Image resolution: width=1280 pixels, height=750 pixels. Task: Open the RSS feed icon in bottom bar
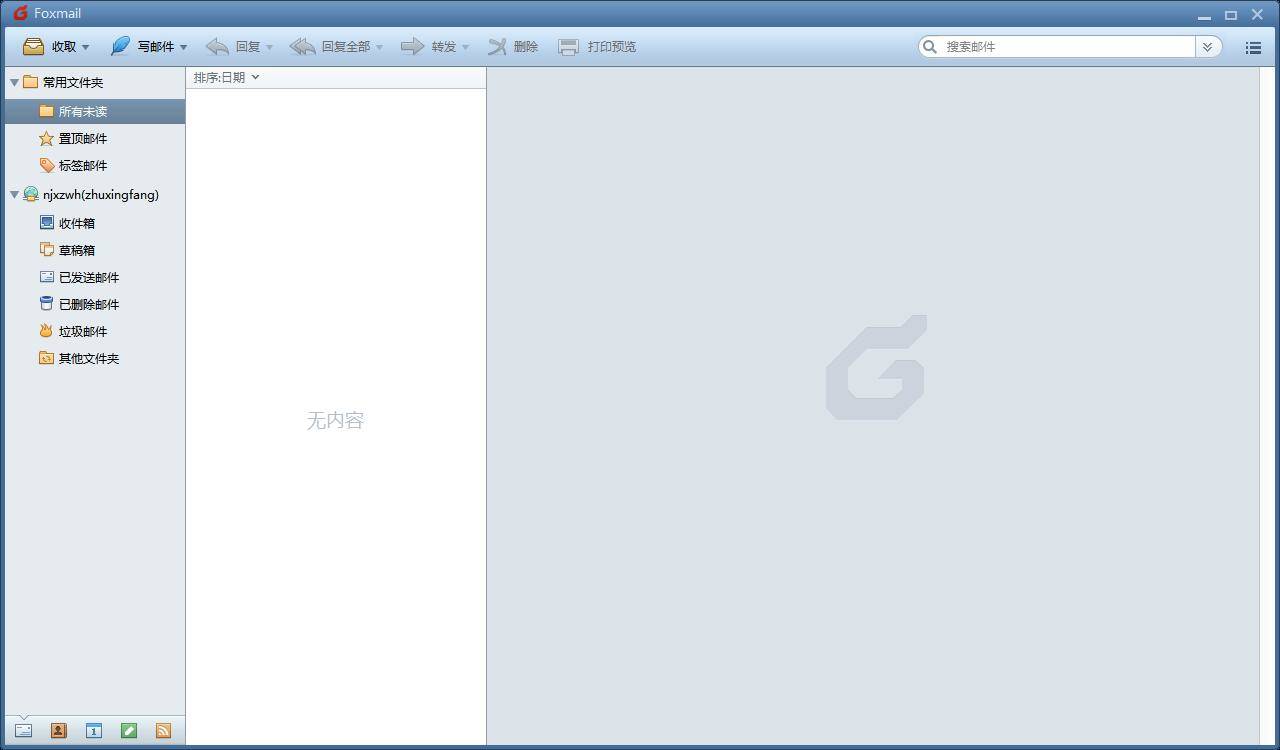pos(163,731)
